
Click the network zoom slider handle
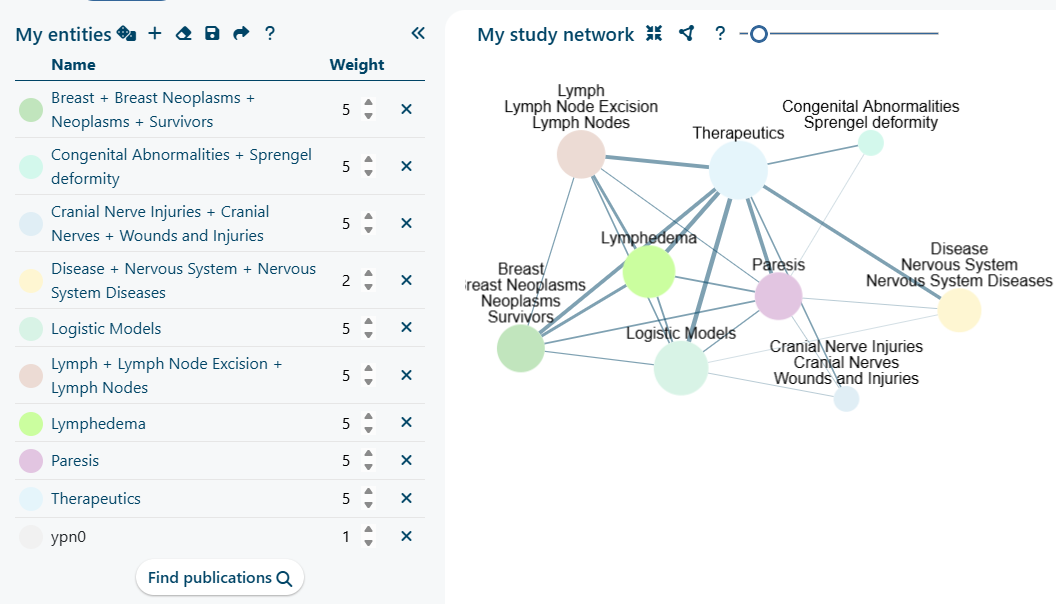click(759, 34)
